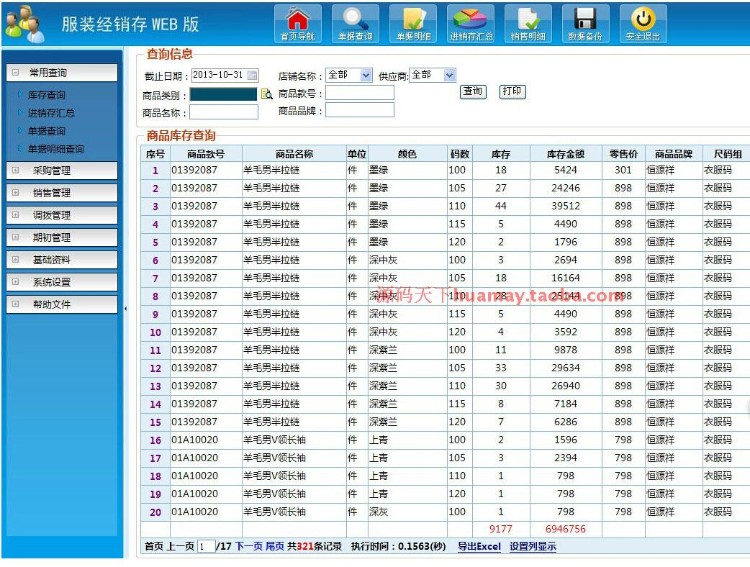Click the 商品品牌 input field

360,111
